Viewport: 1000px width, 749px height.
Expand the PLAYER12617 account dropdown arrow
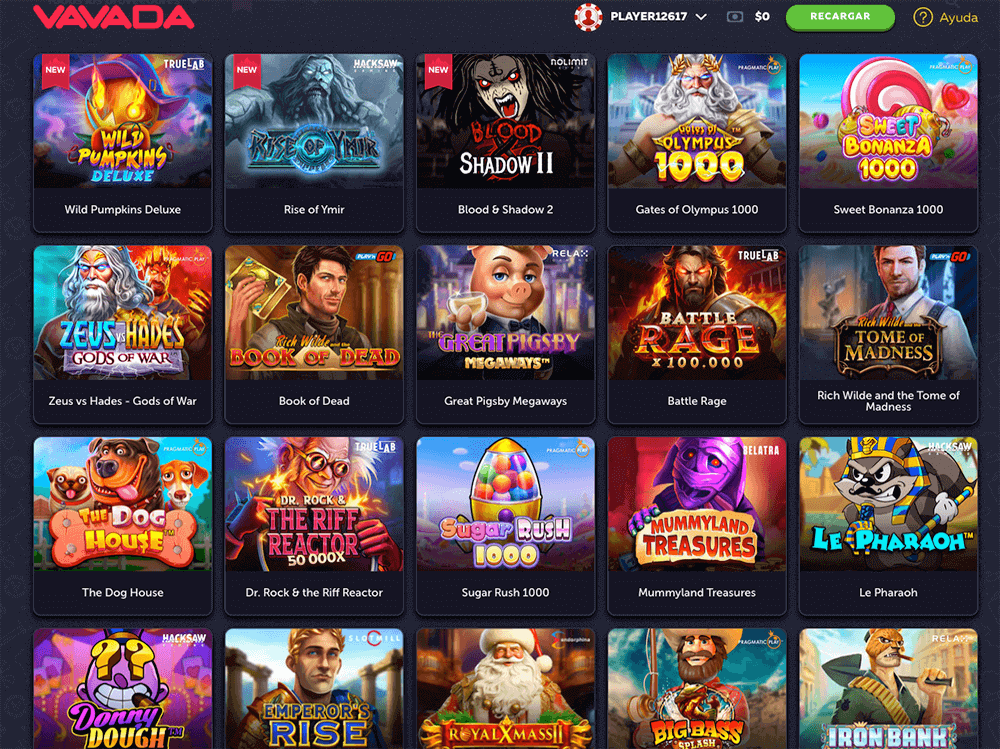coord(701,17)
